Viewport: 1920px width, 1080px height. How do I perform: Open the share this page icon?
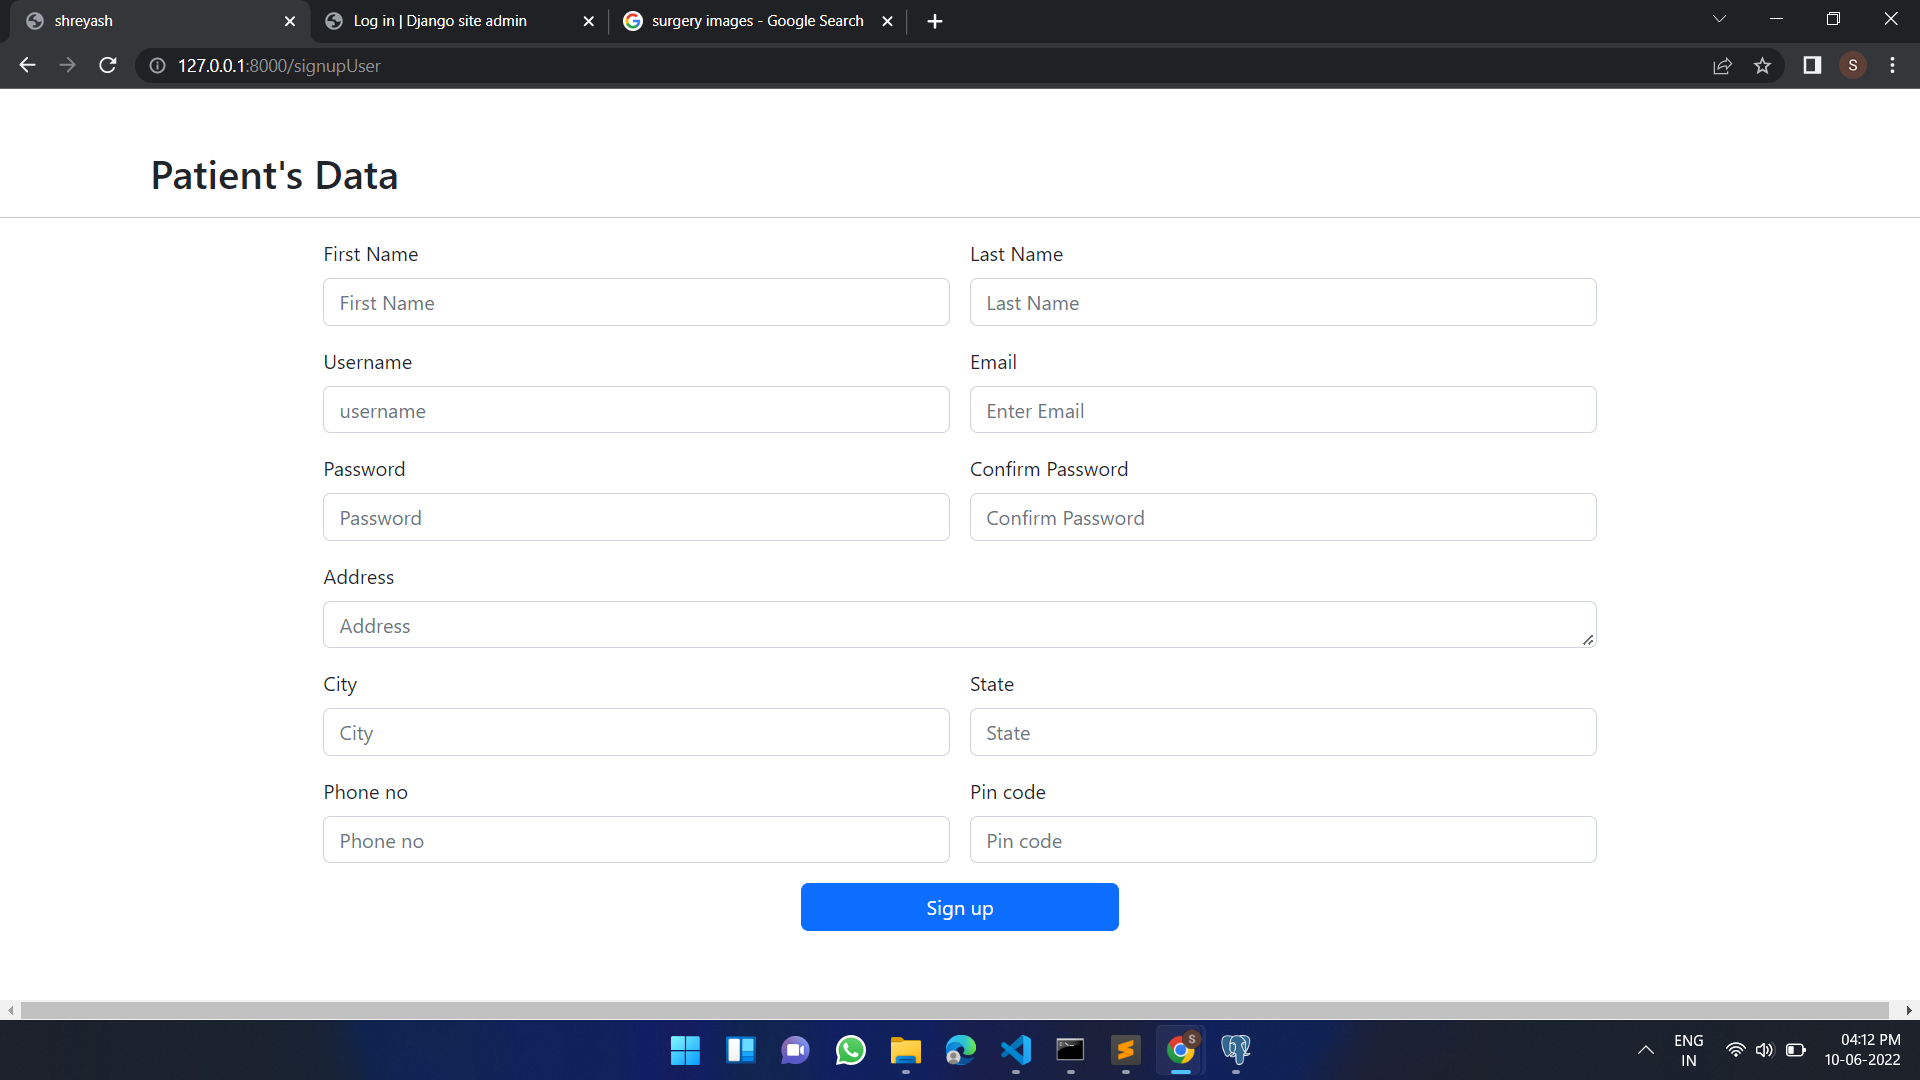tap(1723, 65)
